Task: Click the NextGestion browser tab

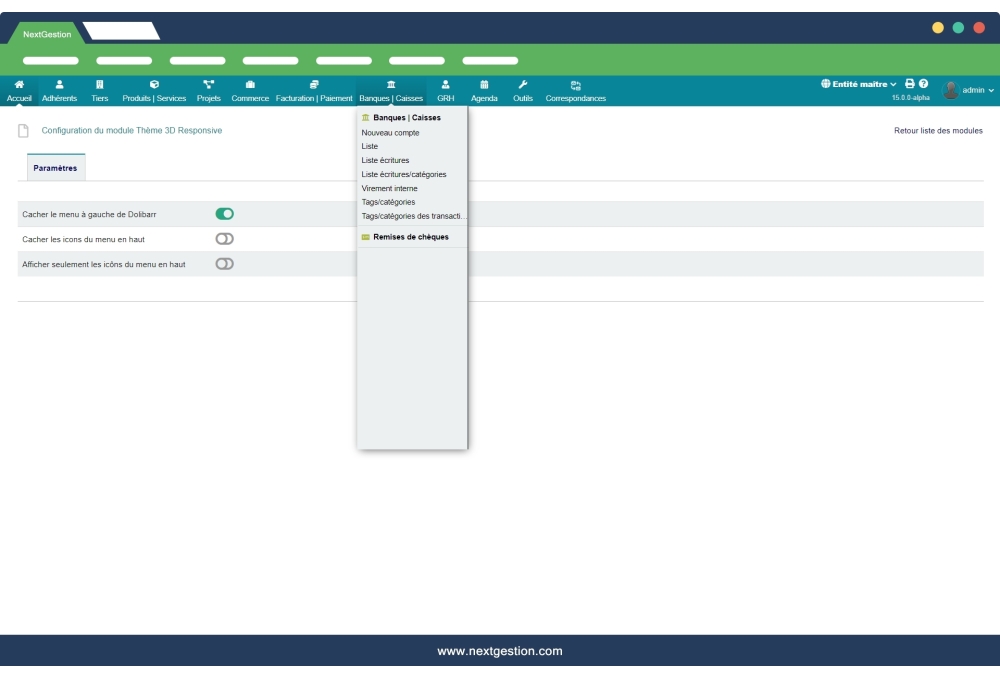Action: click(47, 34)
